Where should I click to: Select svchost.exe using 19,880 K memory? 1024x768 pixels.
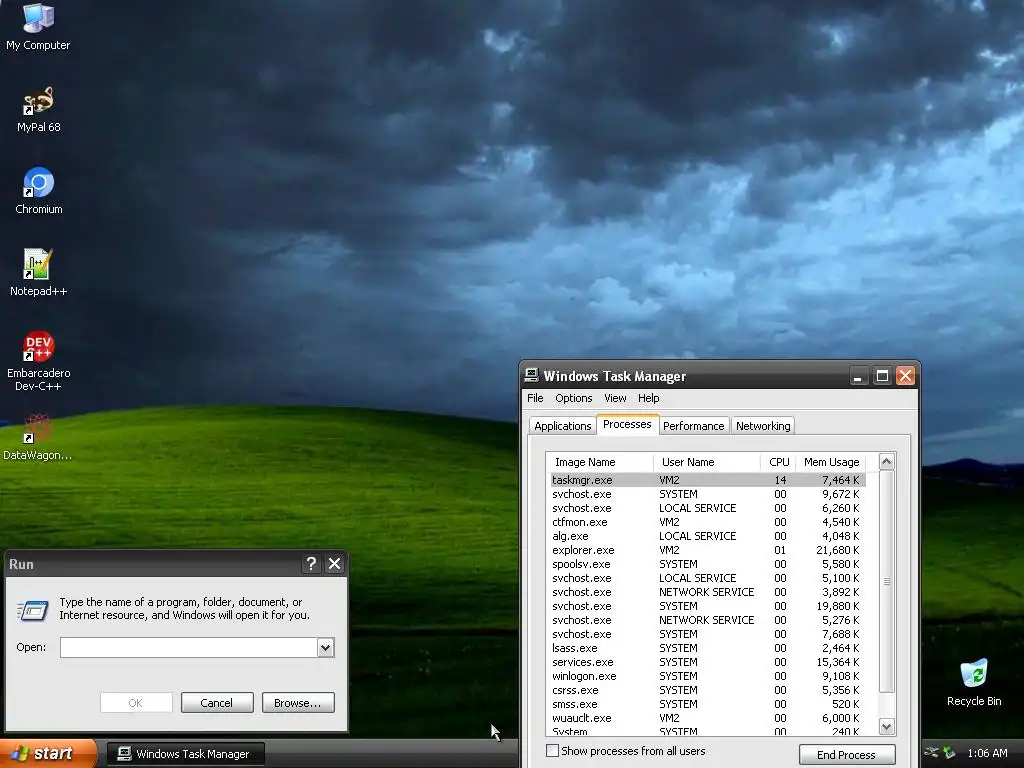[x=708, y=606]
